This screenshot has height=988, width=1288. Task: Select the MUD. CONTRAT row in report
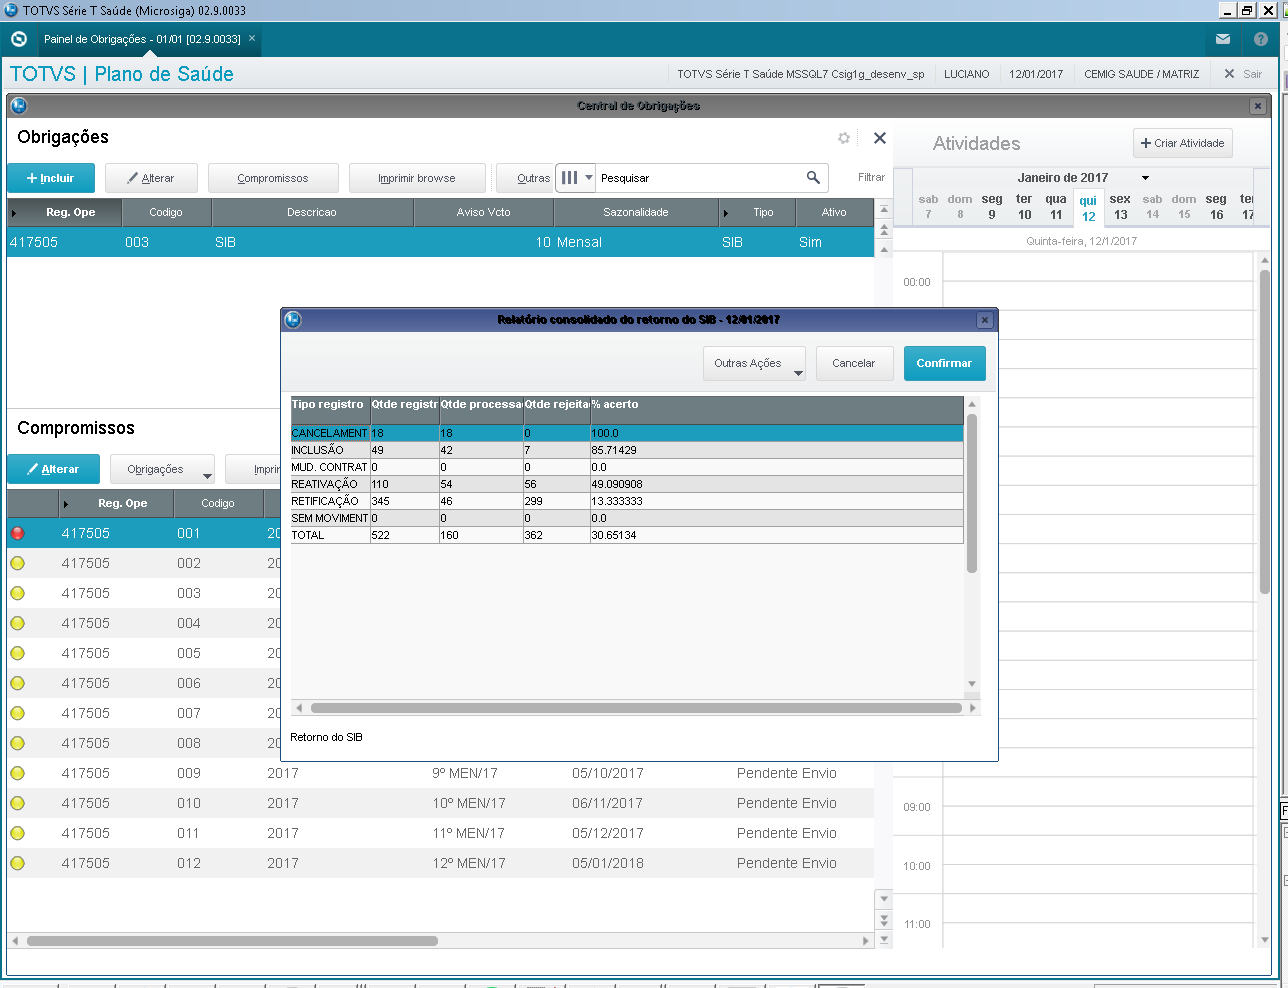(x=627, y=467)
